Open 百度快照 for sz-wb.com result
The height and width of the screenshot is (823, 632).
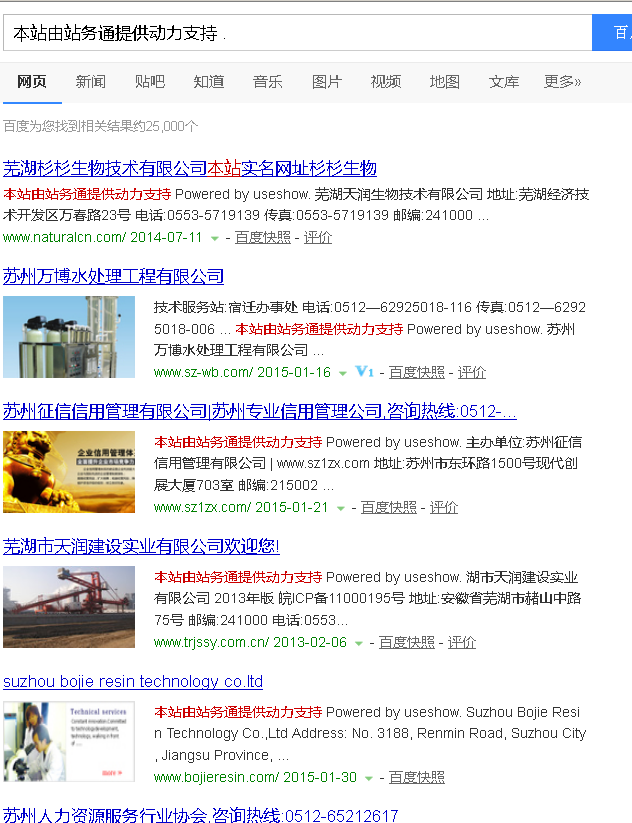point(416,373)
